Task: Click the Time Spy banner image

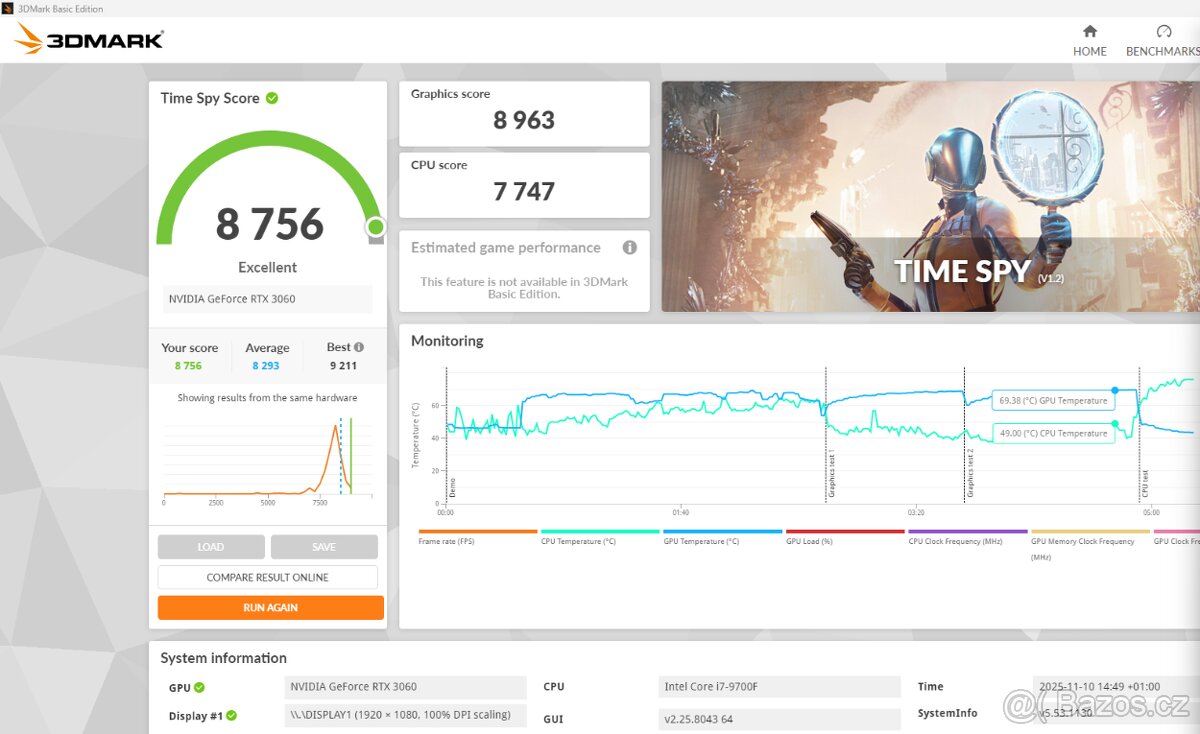Action: point(930,196)
